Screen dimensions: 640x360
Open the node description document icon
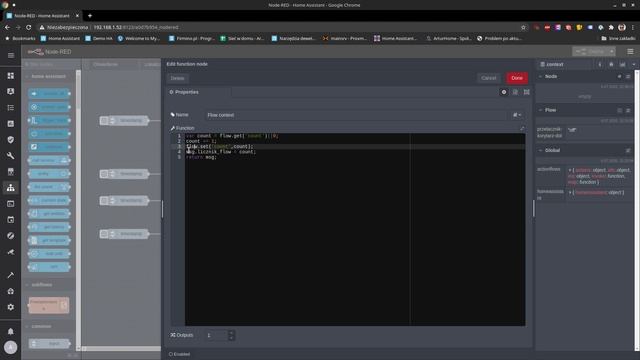tap(515, 92)
